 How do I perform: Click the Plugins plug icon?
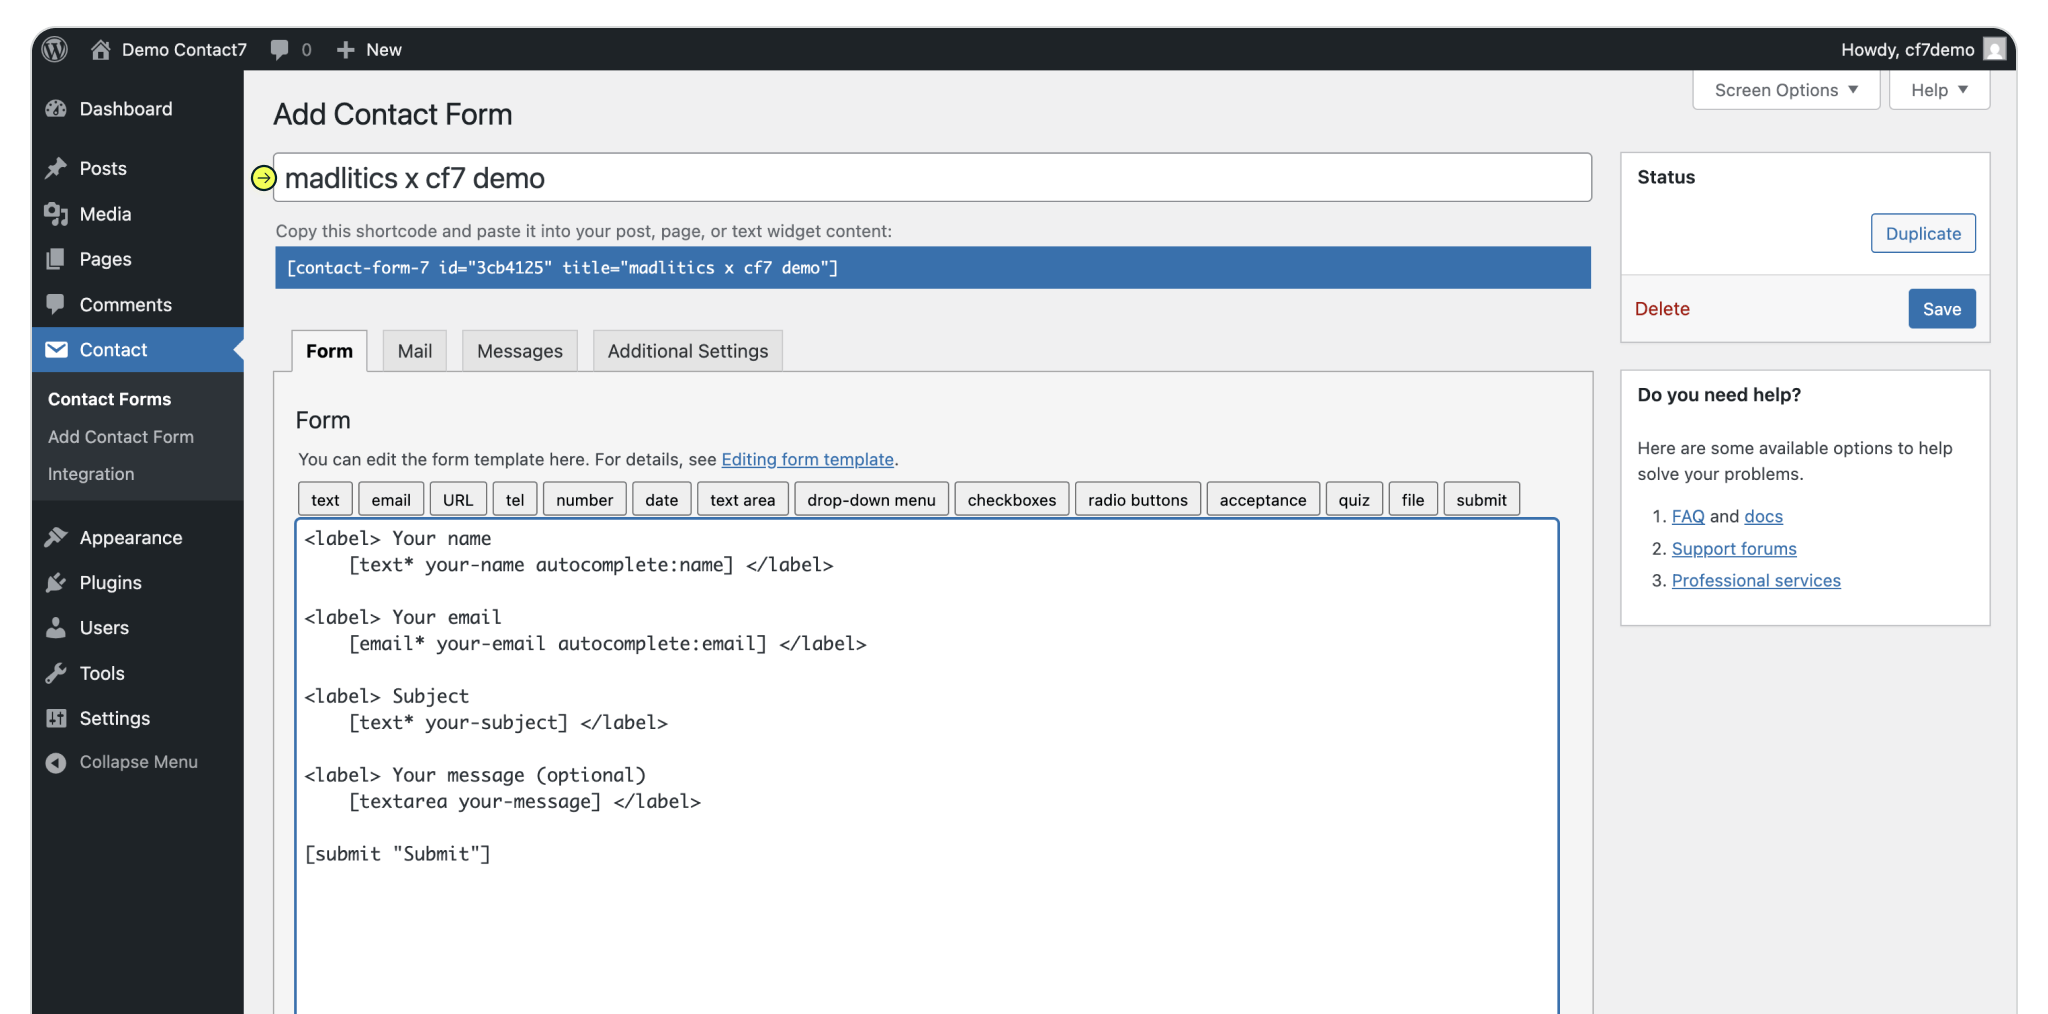pyautogui.click(x=56, y=582)
